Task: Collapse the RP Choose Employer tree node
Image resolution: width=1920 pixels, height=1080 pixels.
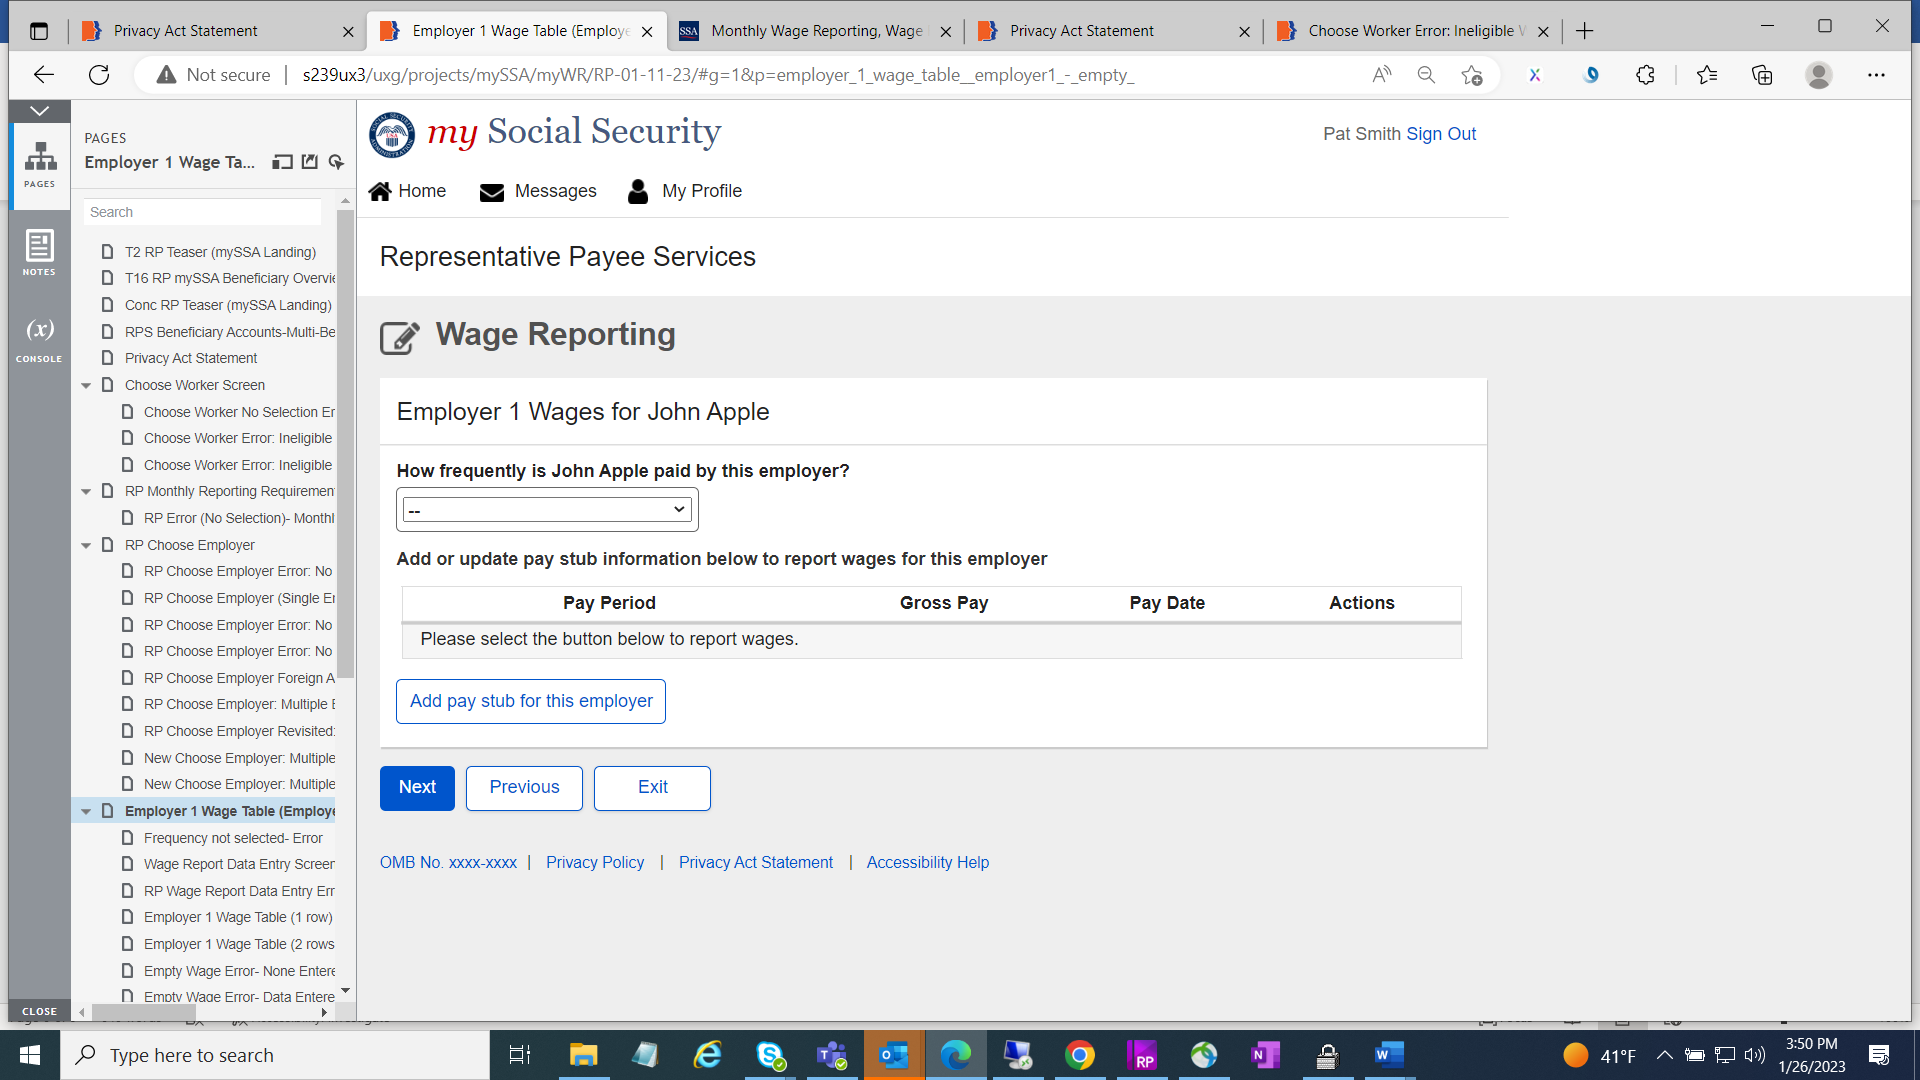Action: tap(86, 545)
